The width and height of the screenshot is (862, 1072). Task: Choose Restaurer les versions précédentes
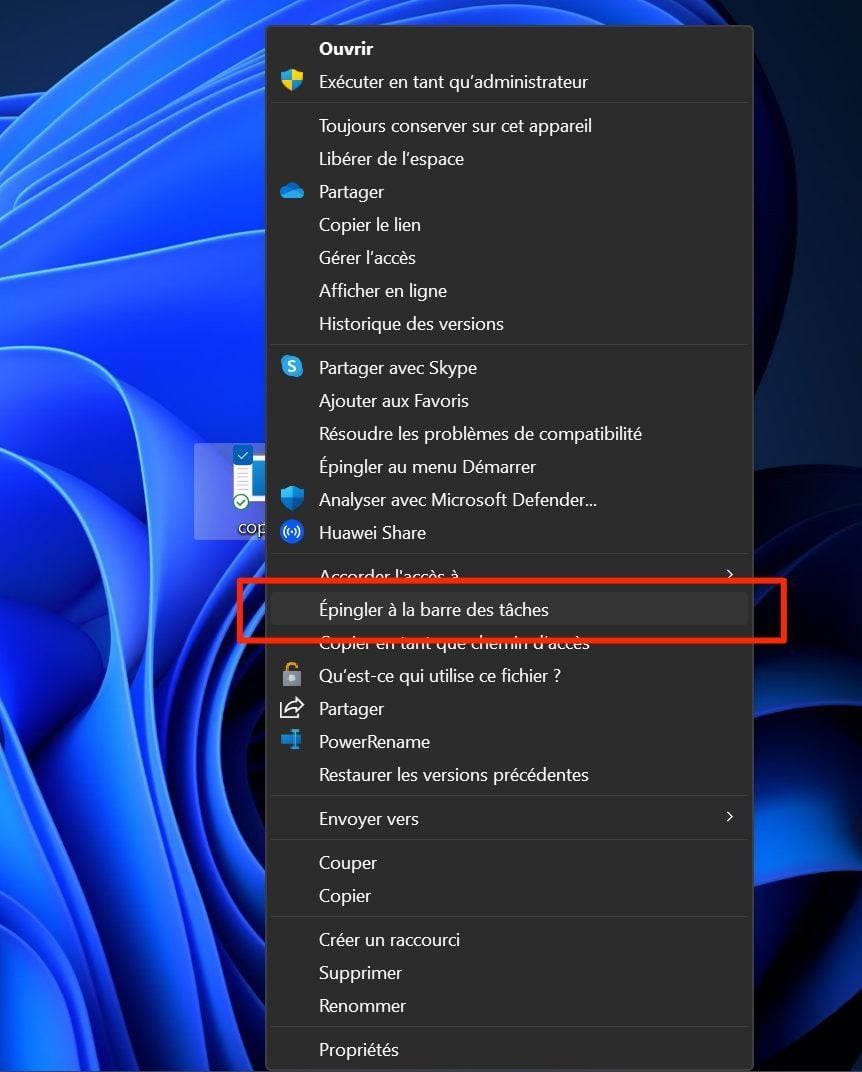click(x=509, y=775)
